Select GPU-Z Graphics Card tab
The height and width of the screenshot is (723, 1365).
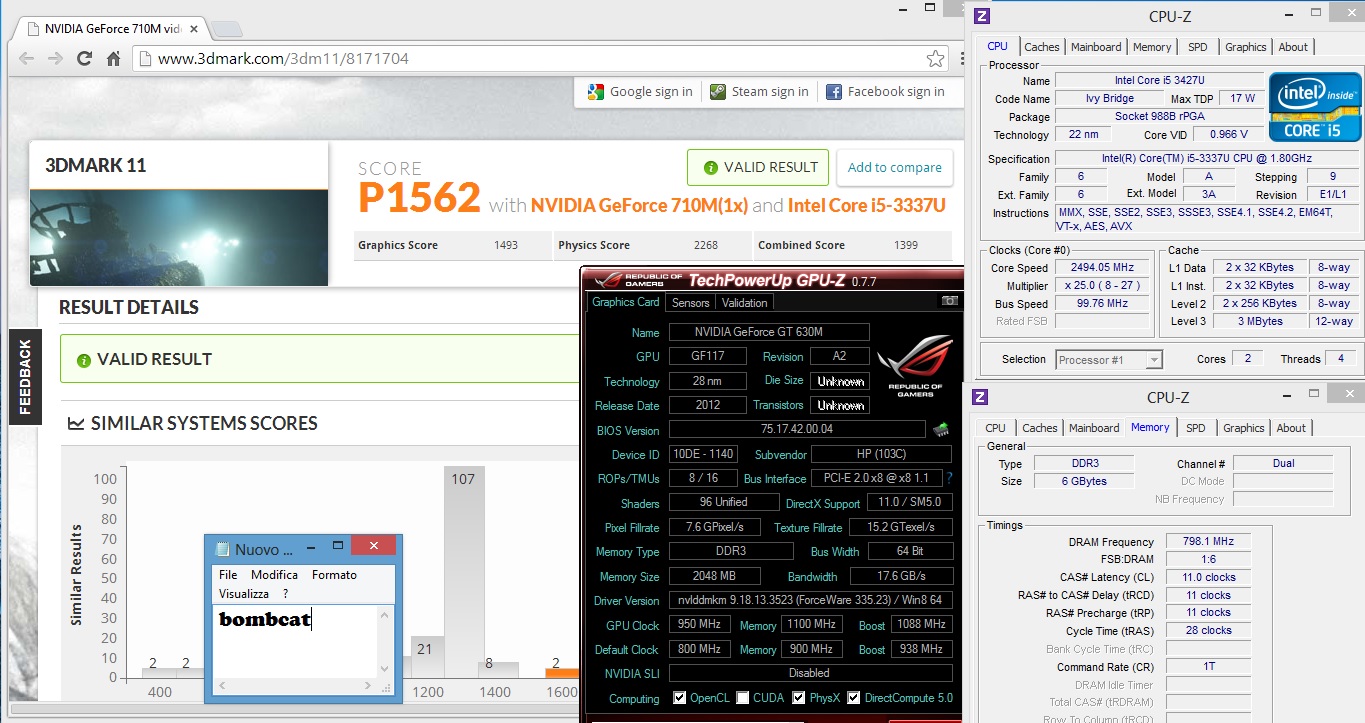[x=626, y=302]
